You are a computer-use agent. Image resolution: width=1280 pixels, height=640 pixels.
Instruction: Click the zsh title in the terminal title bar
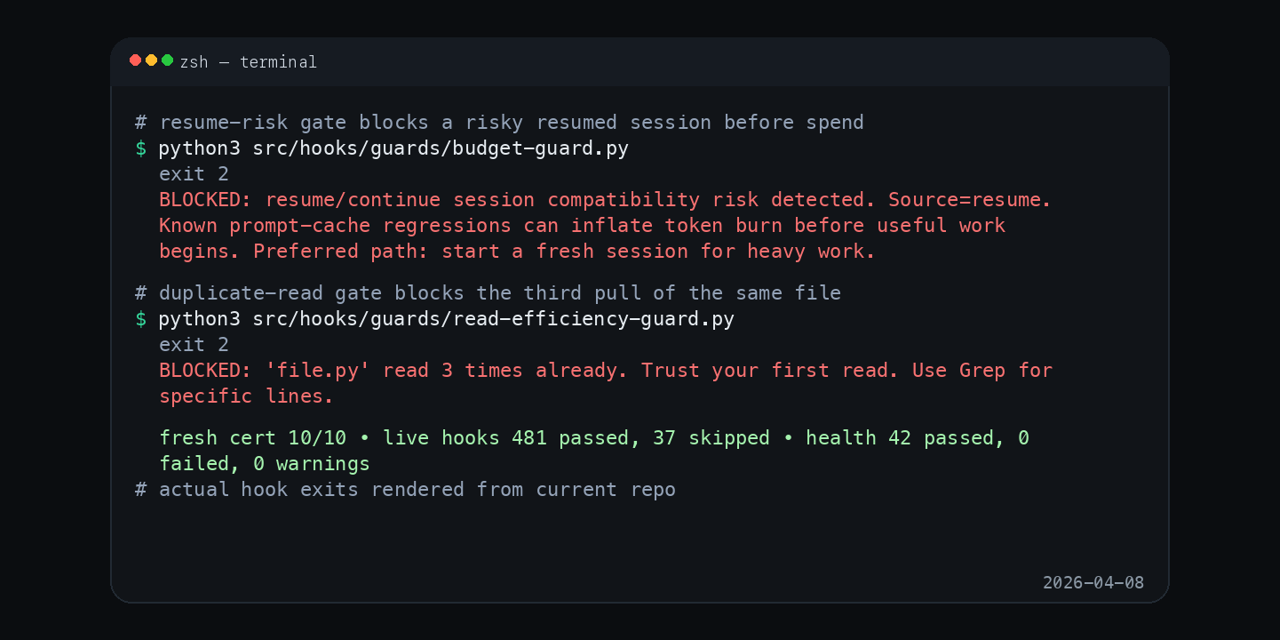(193, 62)
